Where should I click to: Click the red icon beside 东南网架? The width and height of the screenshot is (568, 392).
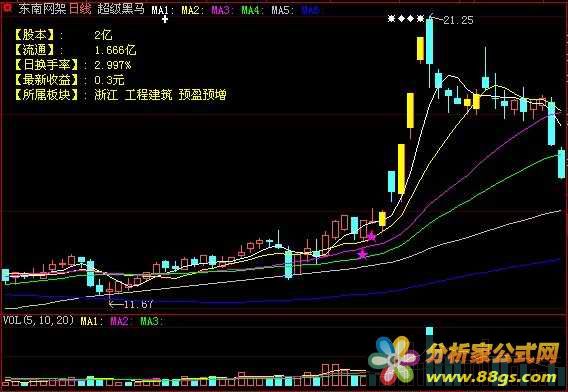point(6,8)
